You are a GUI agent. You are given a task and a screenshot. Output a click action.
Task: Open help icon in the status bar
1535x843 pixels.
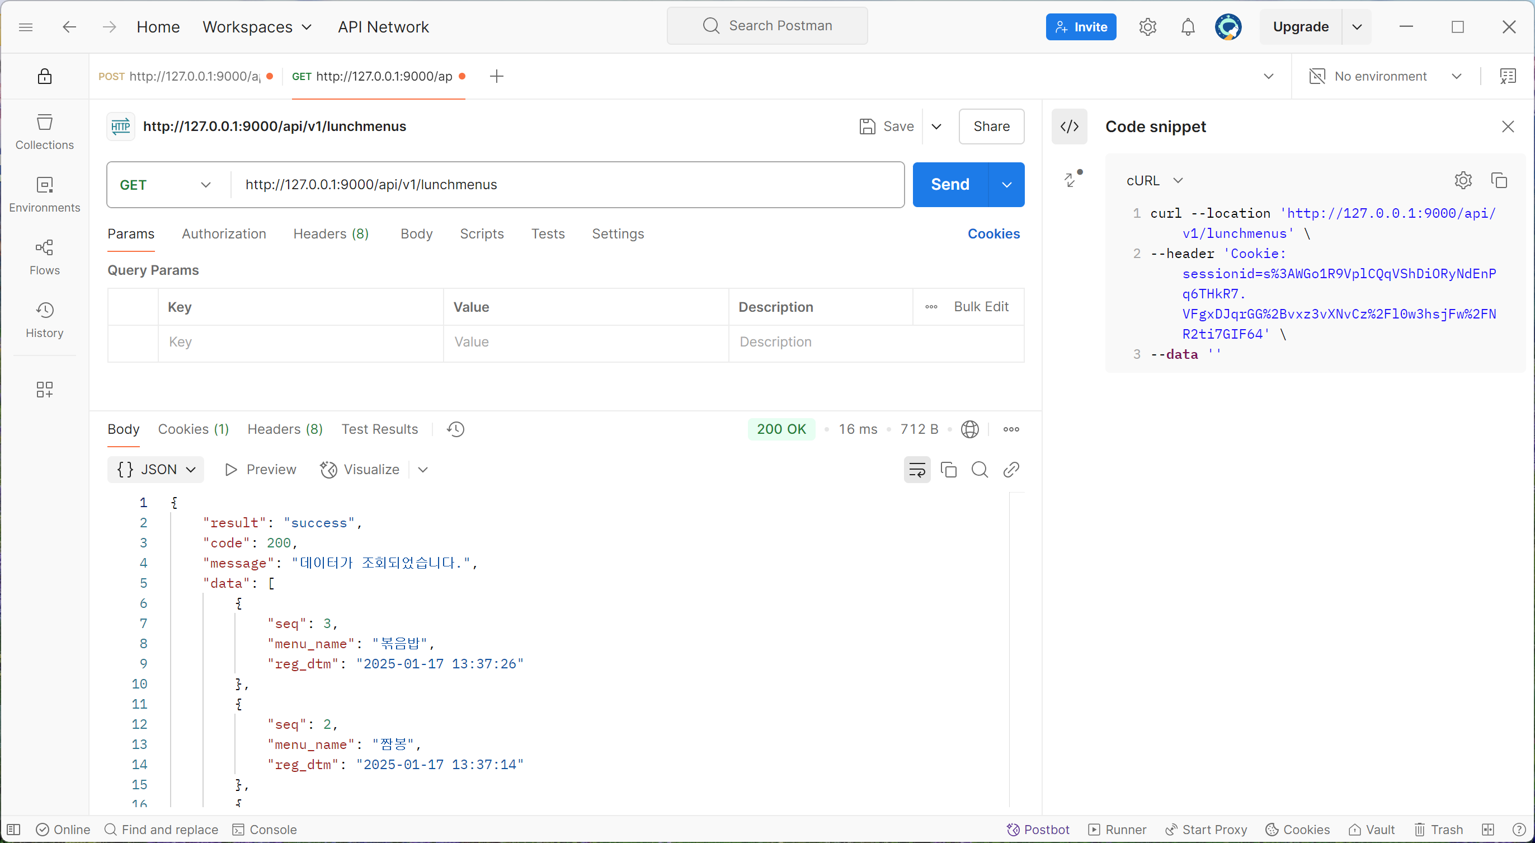[1519, 830]
